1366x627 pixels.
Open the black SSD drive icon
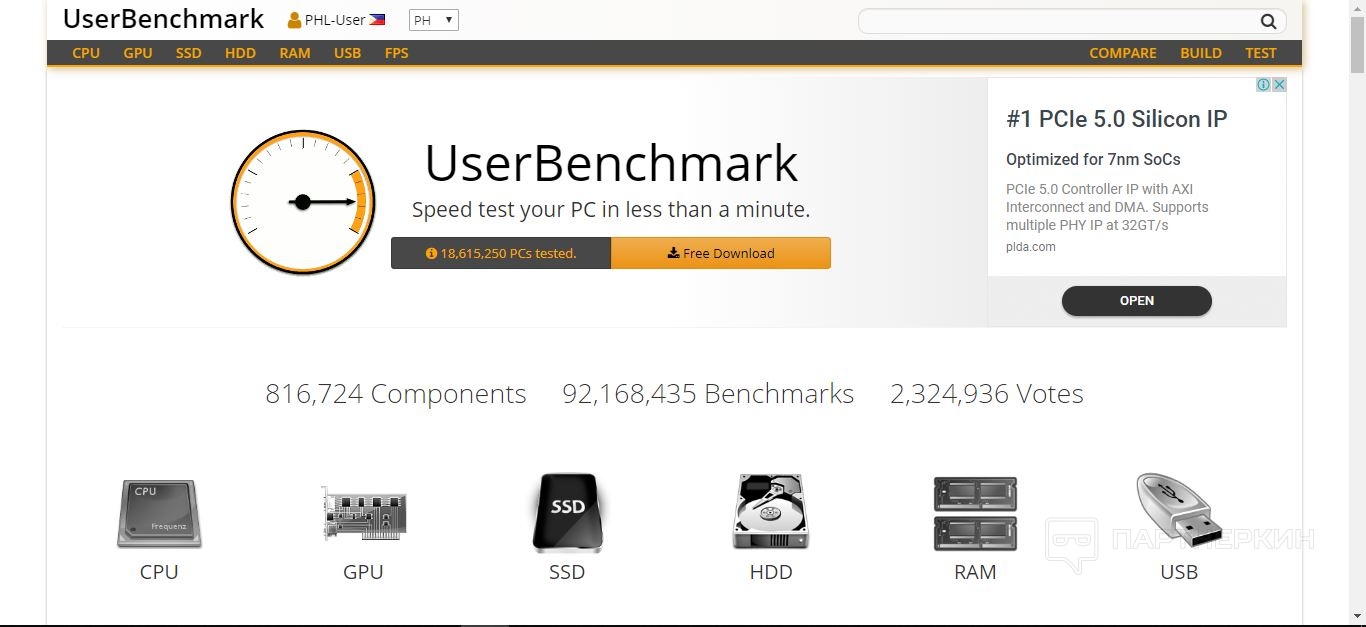click(x=567, y=513)
